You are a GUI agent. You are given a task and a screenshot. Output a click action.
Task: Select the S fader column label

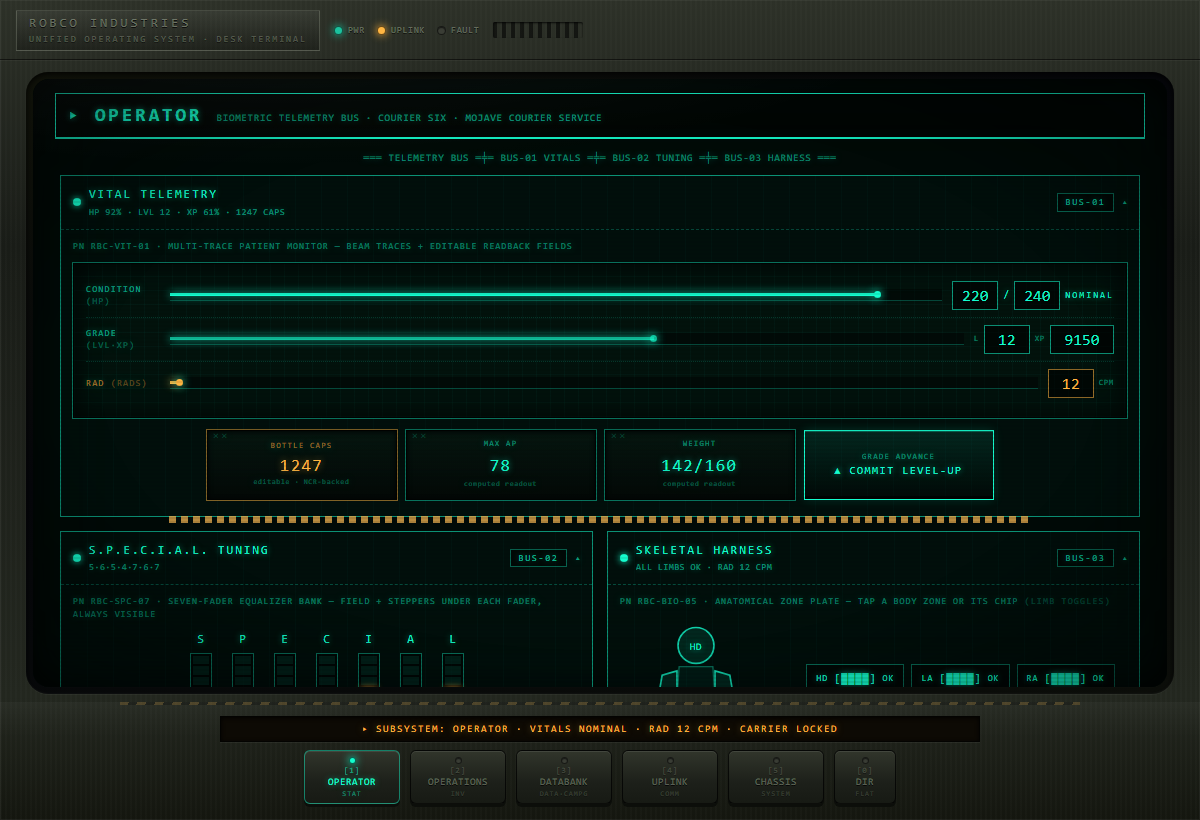pyautogui.click(x=201, y=639)
